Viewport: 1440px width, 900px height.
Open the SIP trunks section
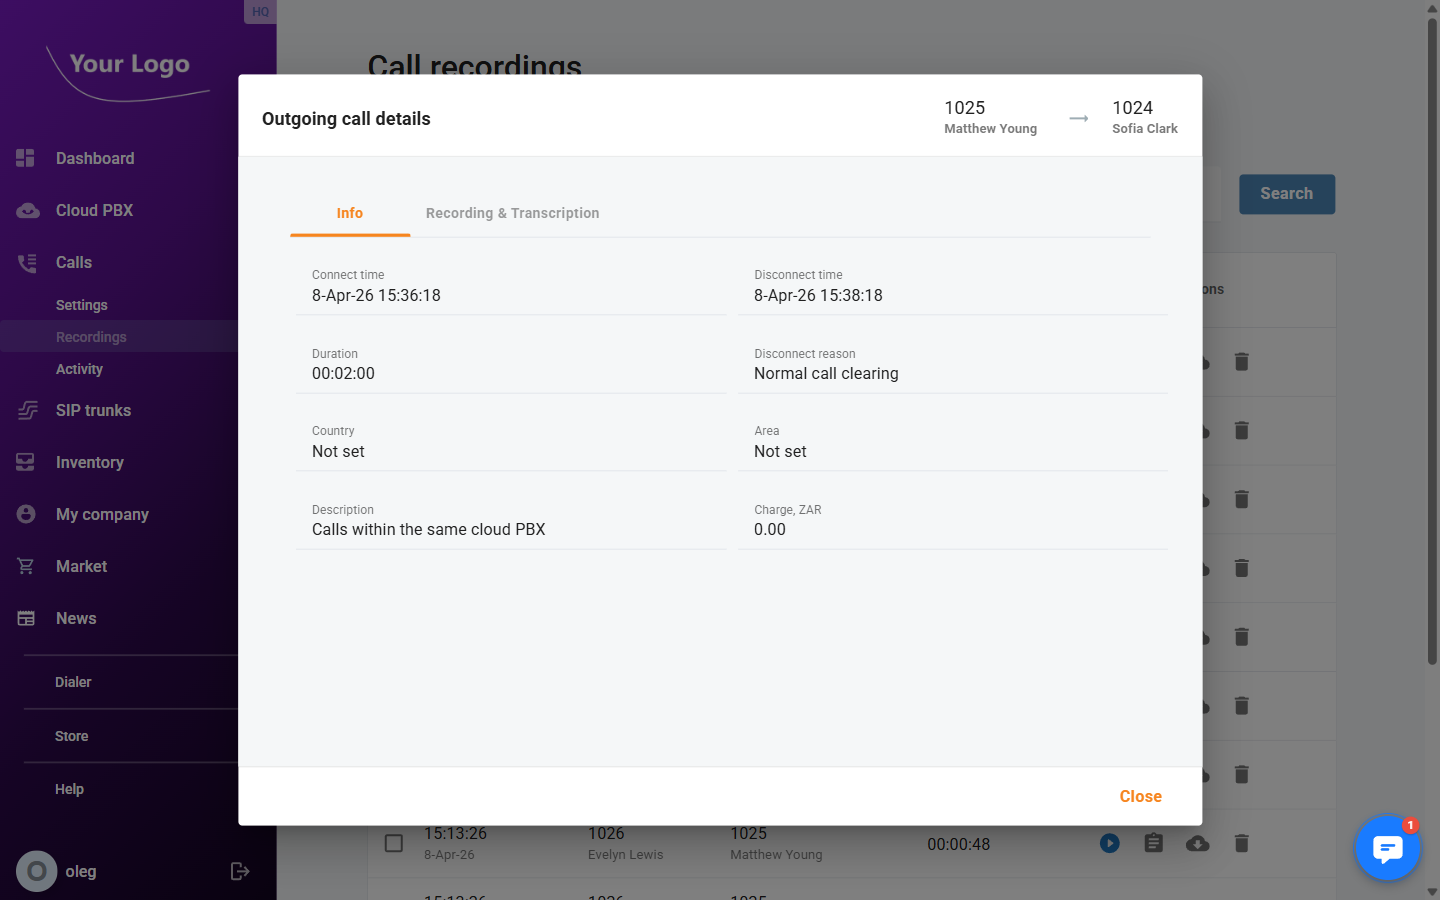pos(93,410)
